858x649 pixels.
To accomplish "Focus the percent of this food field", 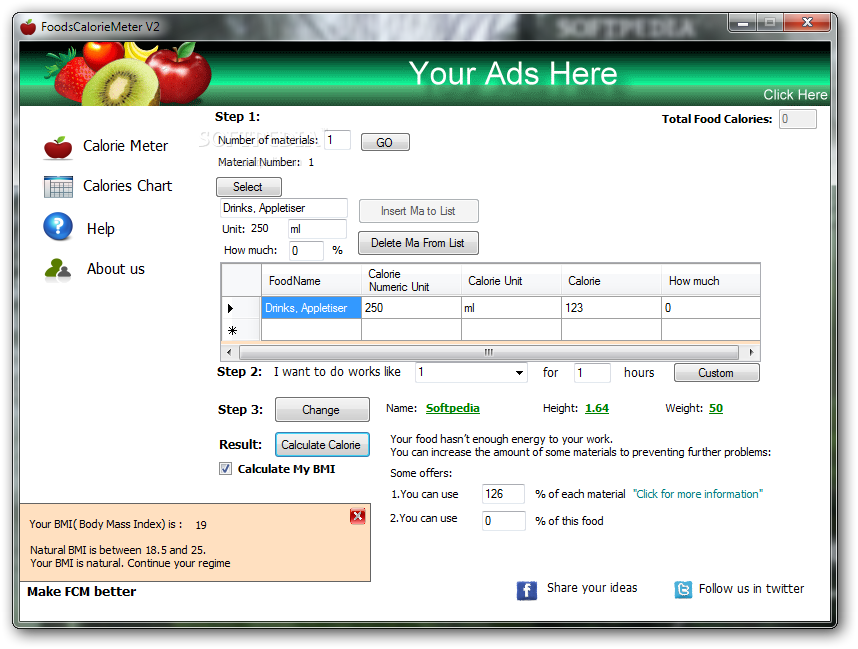I will [503, 521].
